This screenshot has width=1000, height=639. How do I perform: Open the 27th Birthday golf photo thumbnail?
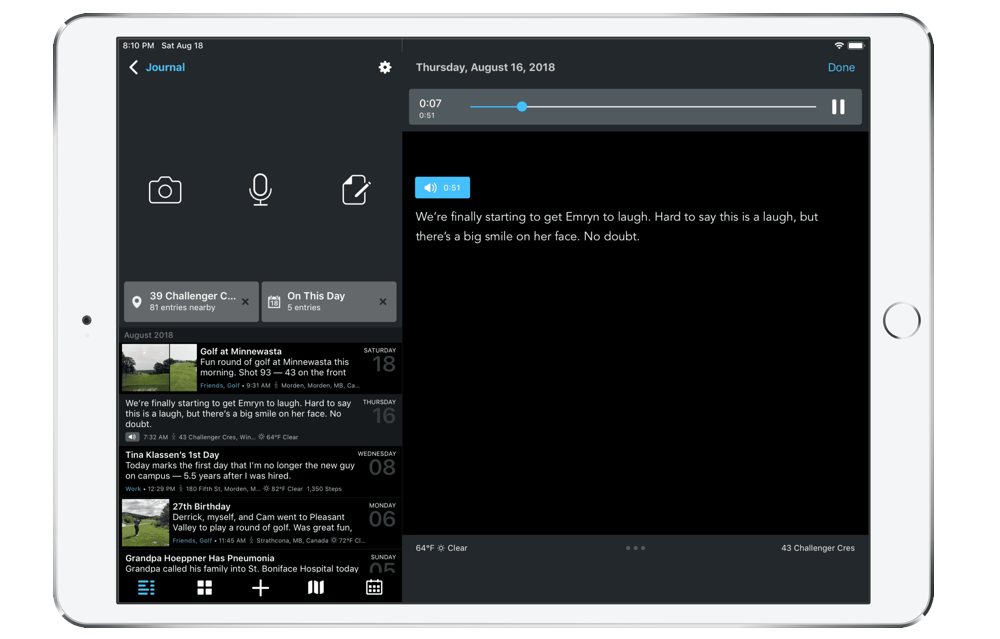coord(145,523)
